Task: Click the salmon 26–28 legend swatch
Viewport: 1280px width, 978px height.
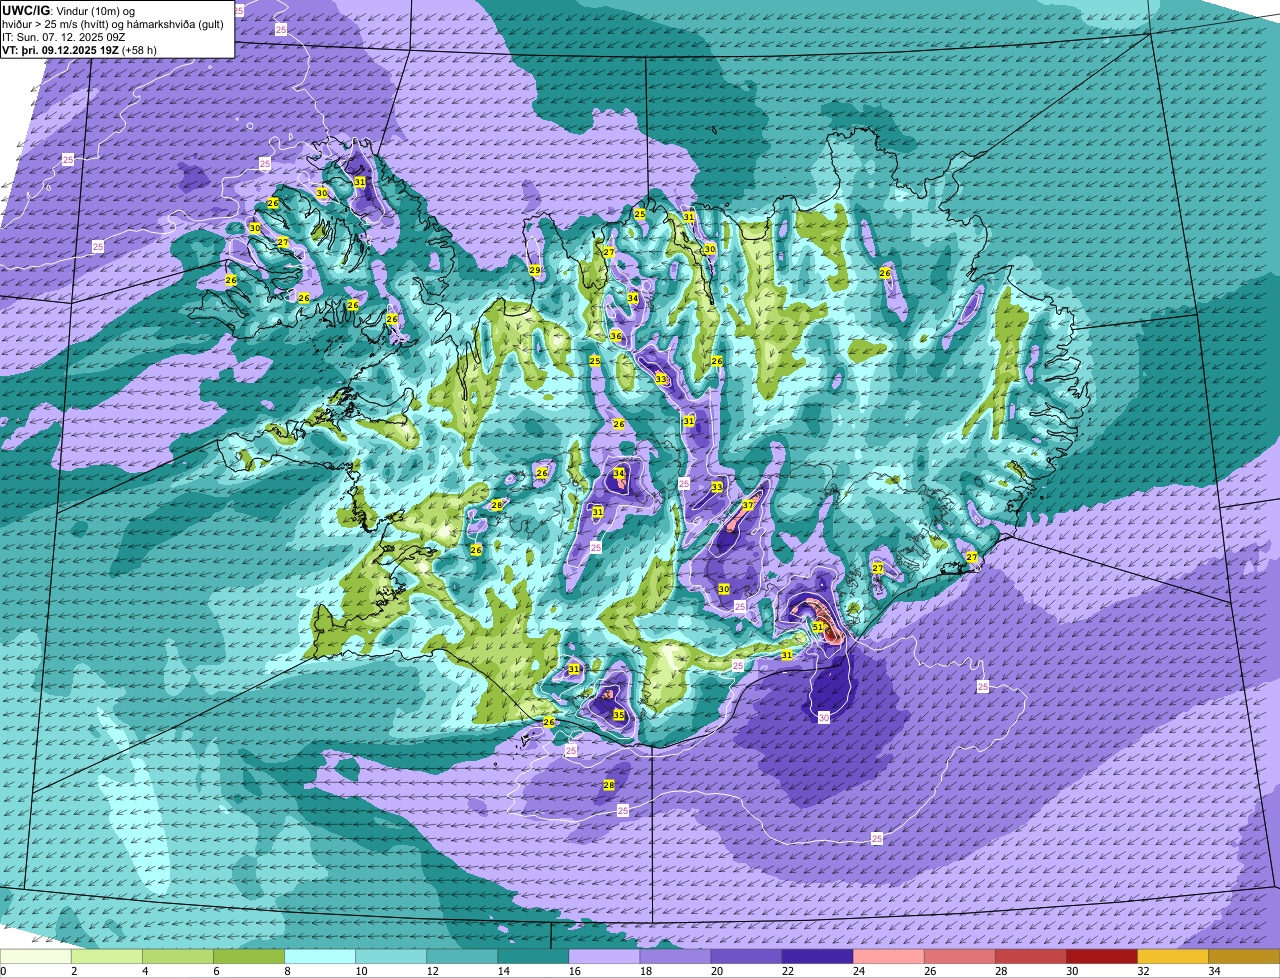Action: click(959, 957)
